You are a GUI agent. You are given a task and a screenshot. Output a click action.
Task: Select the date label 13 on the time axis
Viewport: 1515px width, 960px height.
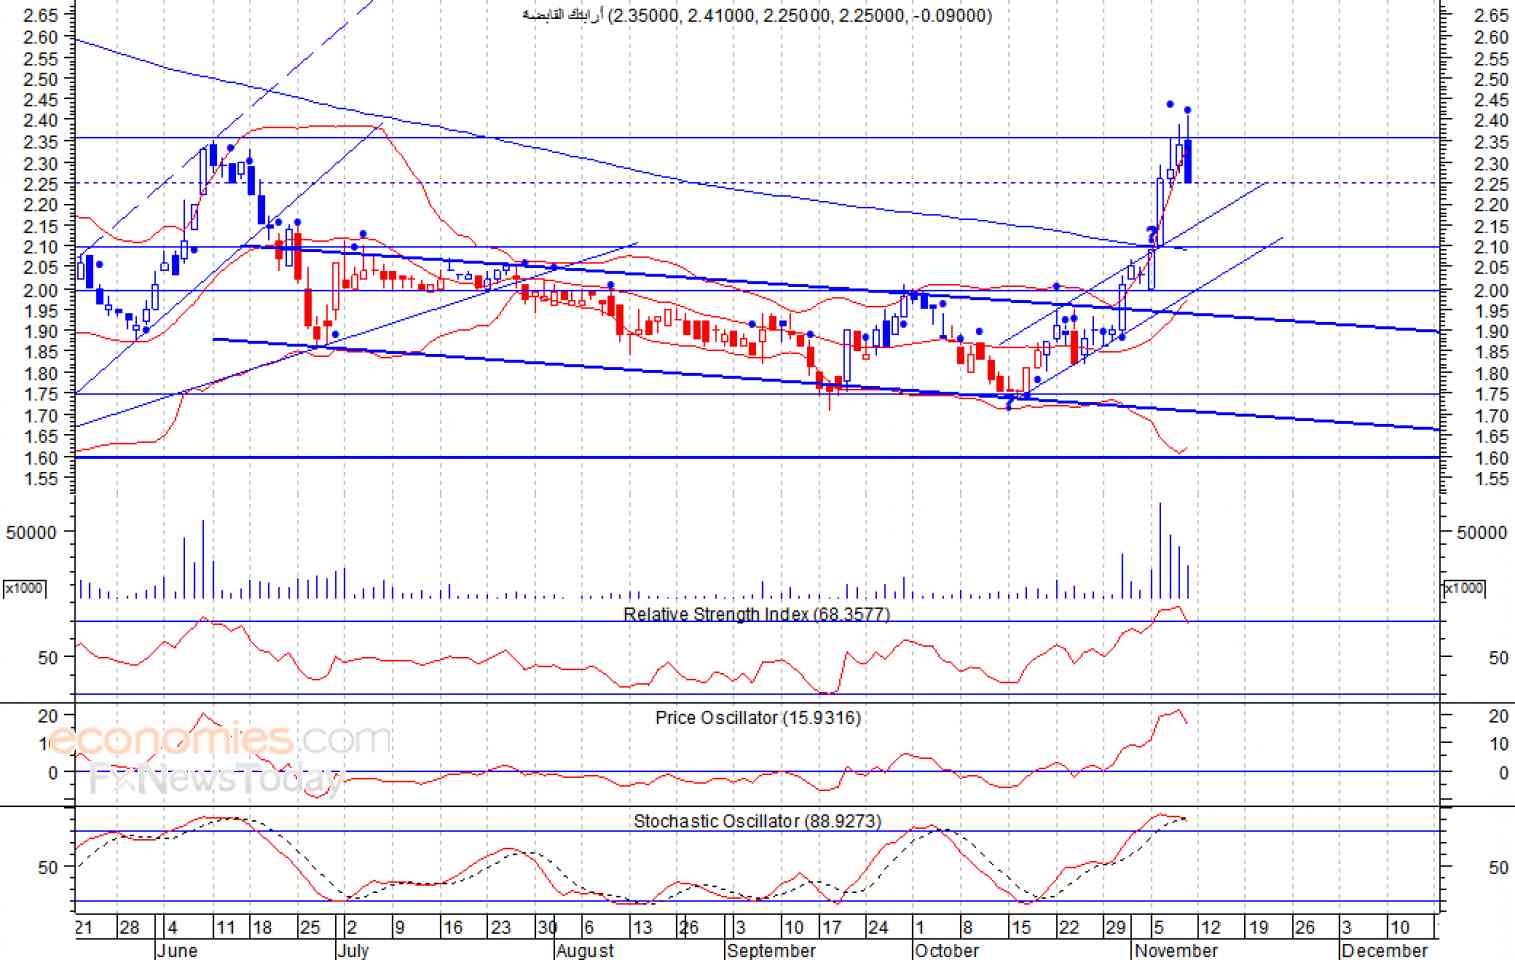[x=643, y=927]
